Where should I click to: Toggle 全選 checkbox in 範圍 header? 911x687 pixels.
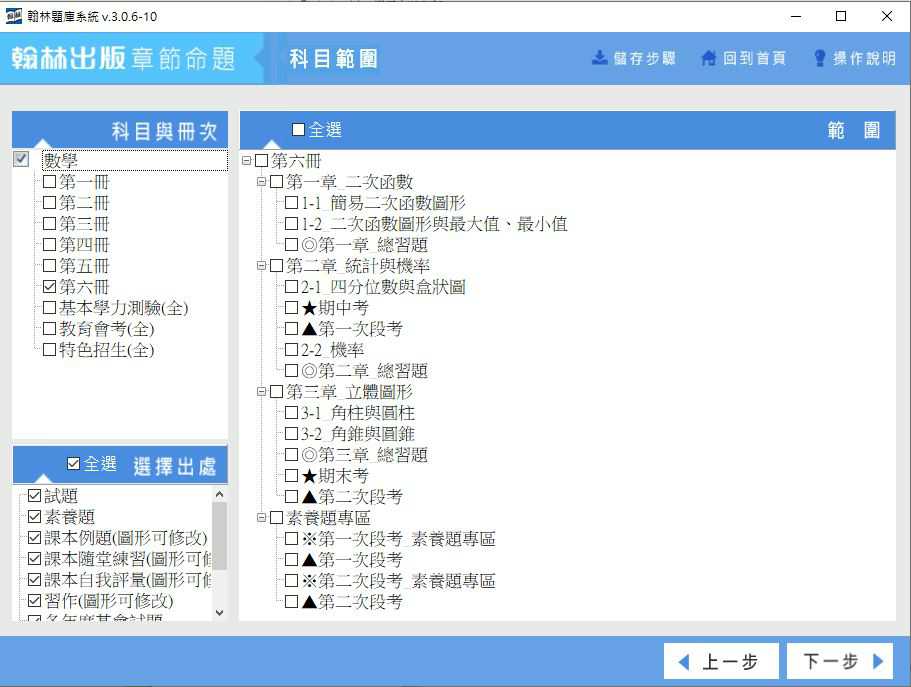[x=298, y=130]
